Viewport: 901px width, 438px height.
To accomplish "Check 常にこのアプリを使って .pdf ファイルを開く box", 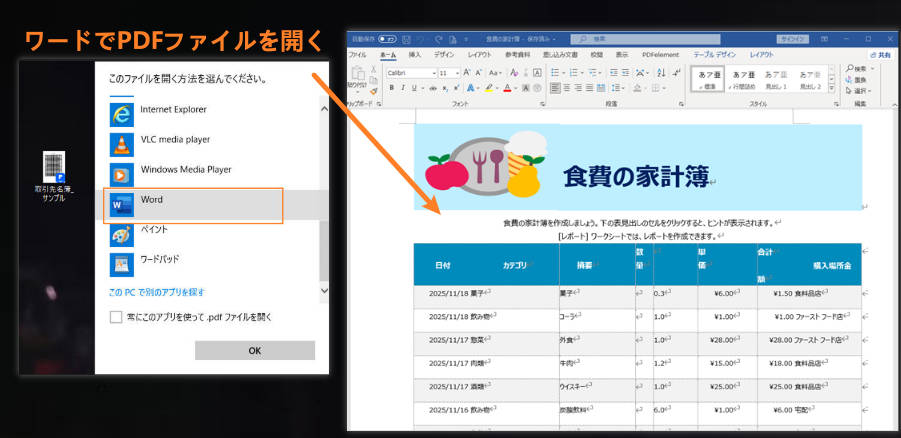I will click(116, 317).
